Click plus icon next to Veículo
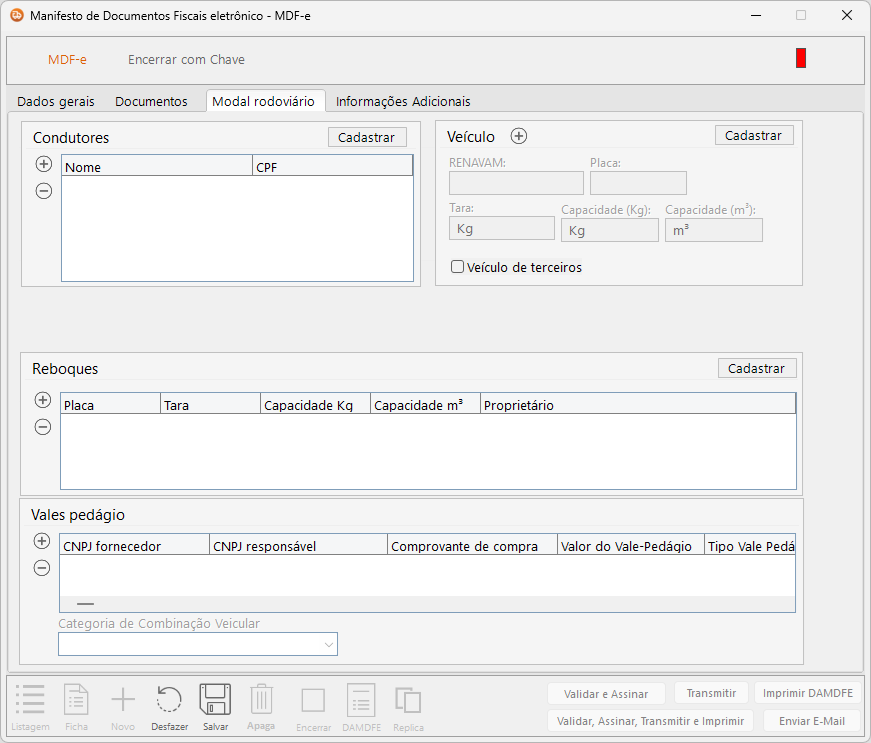 519,137
